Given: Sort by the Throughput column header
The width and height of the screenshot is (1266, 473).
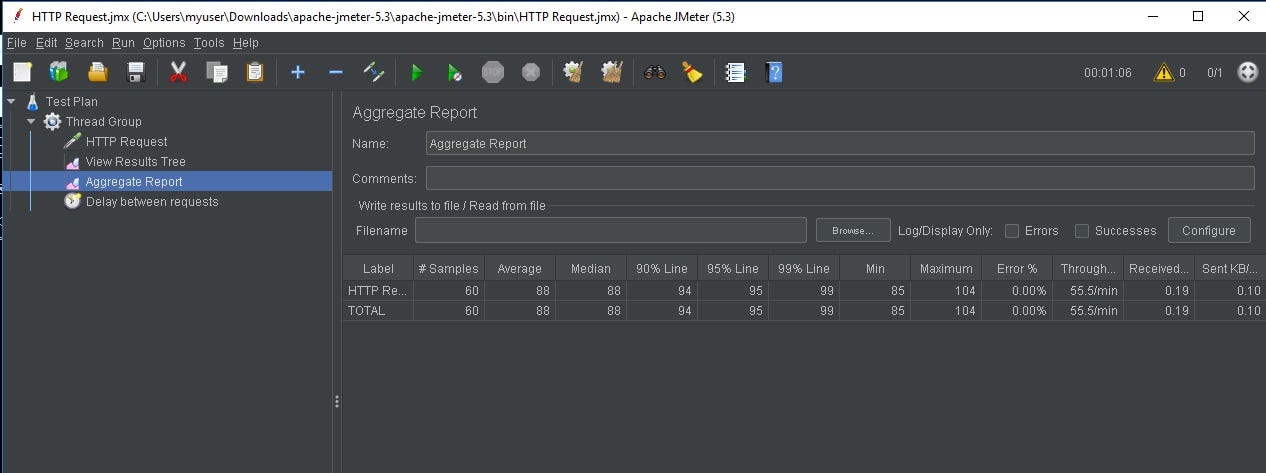Looking at the screenshot, I should pos(1088,268).
